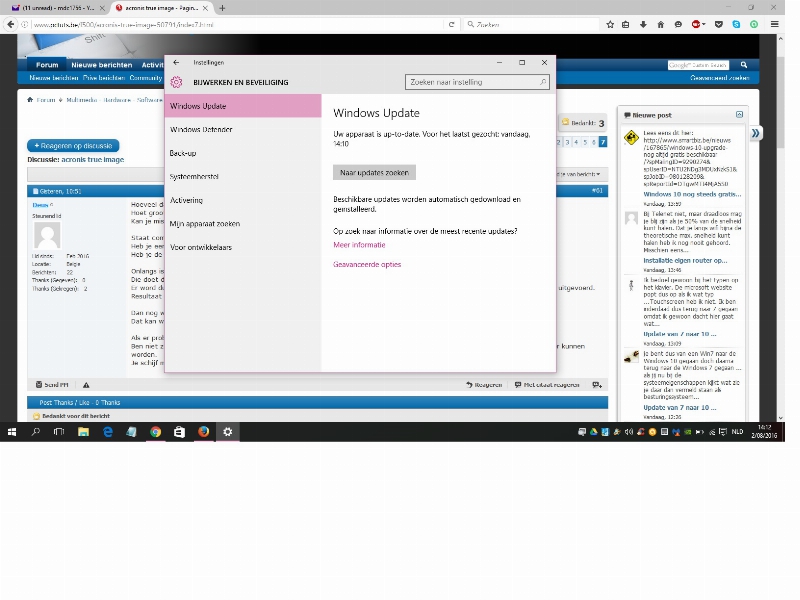The width and height of the screenshot is (800, 600).
Task: Click the Forum tab in the site navigation
Action: click(47, 65)
